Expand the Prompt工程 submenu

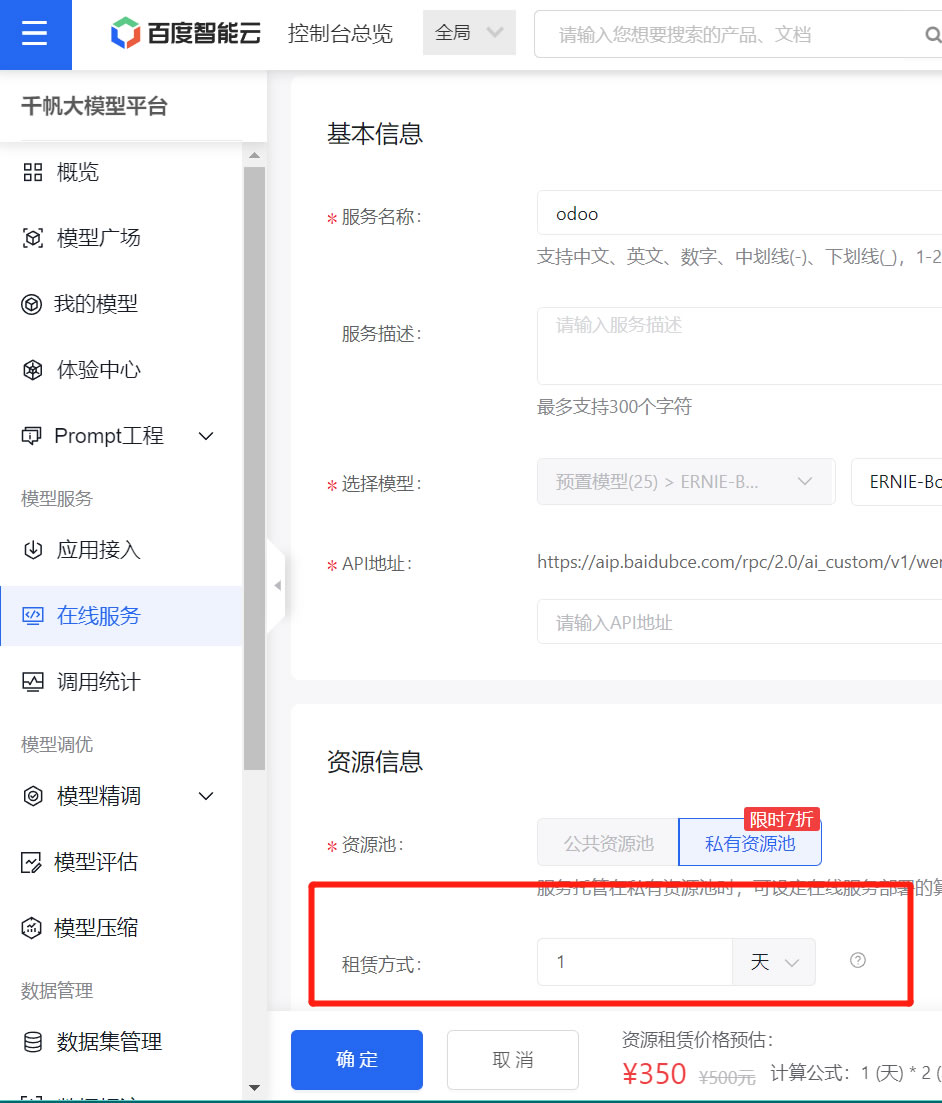[x=206, y=436]
